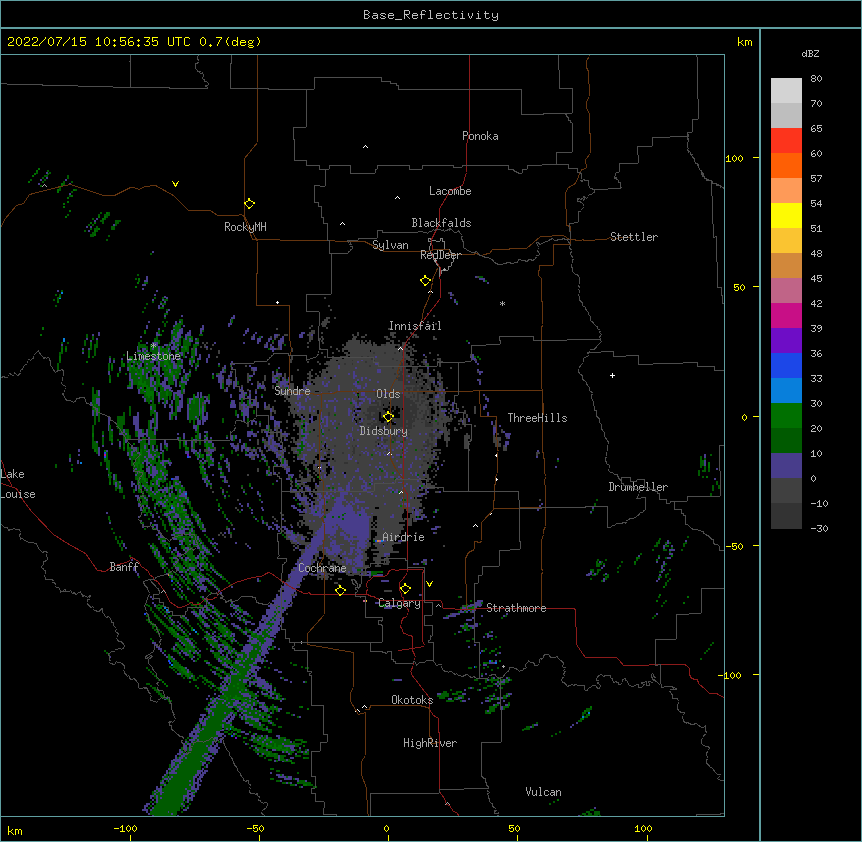The image size is (862, 842).
Task: Click the HighRiver city label
Action: point(430,743)
